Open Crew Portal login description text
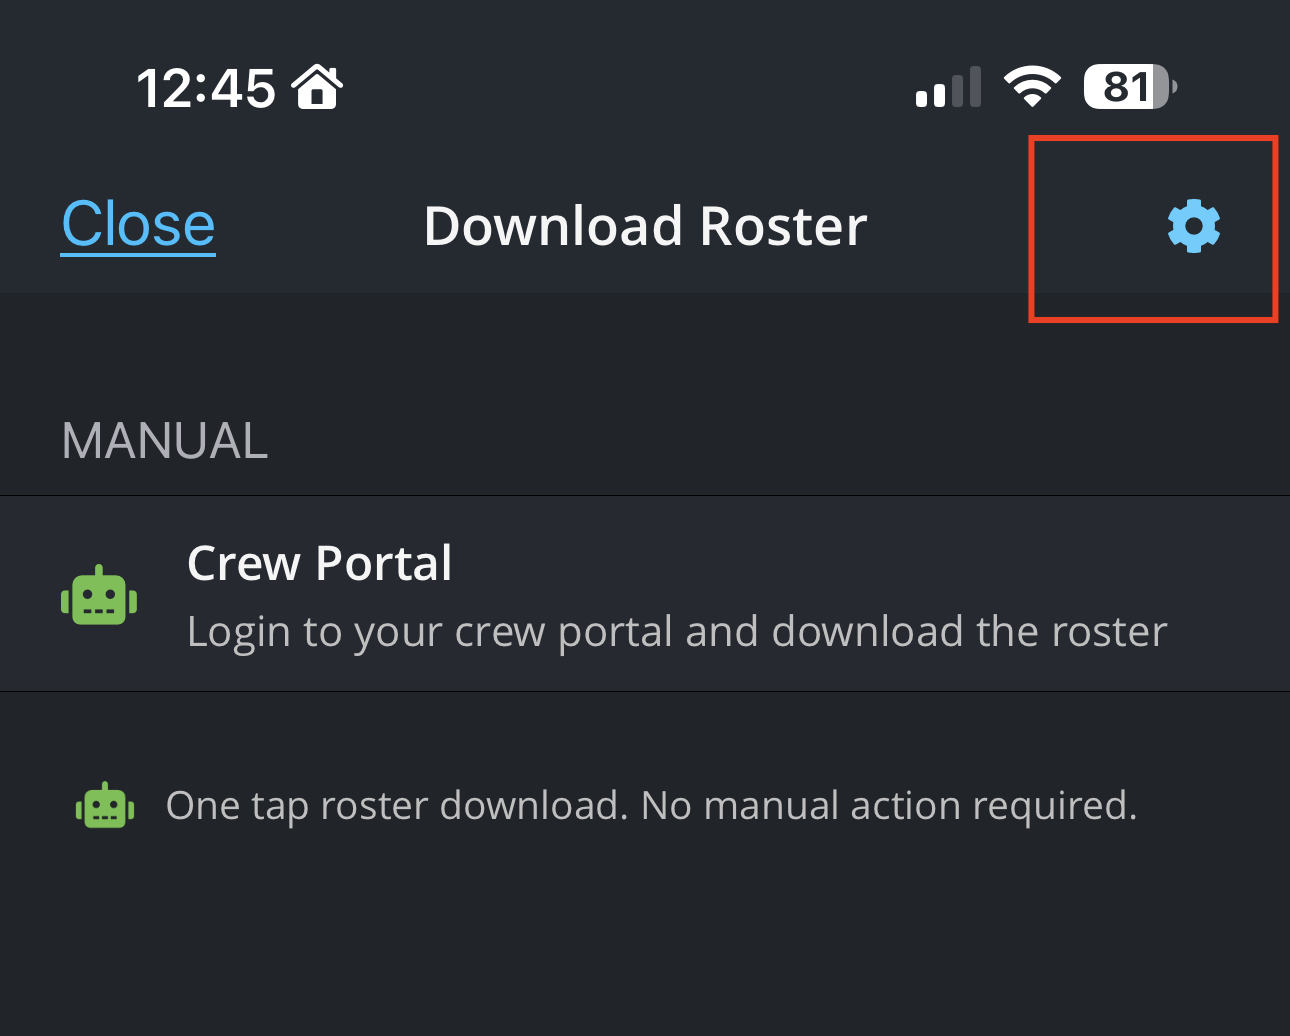The width and height of the screenshot is (1290, 1036). [x=676, y=631]
